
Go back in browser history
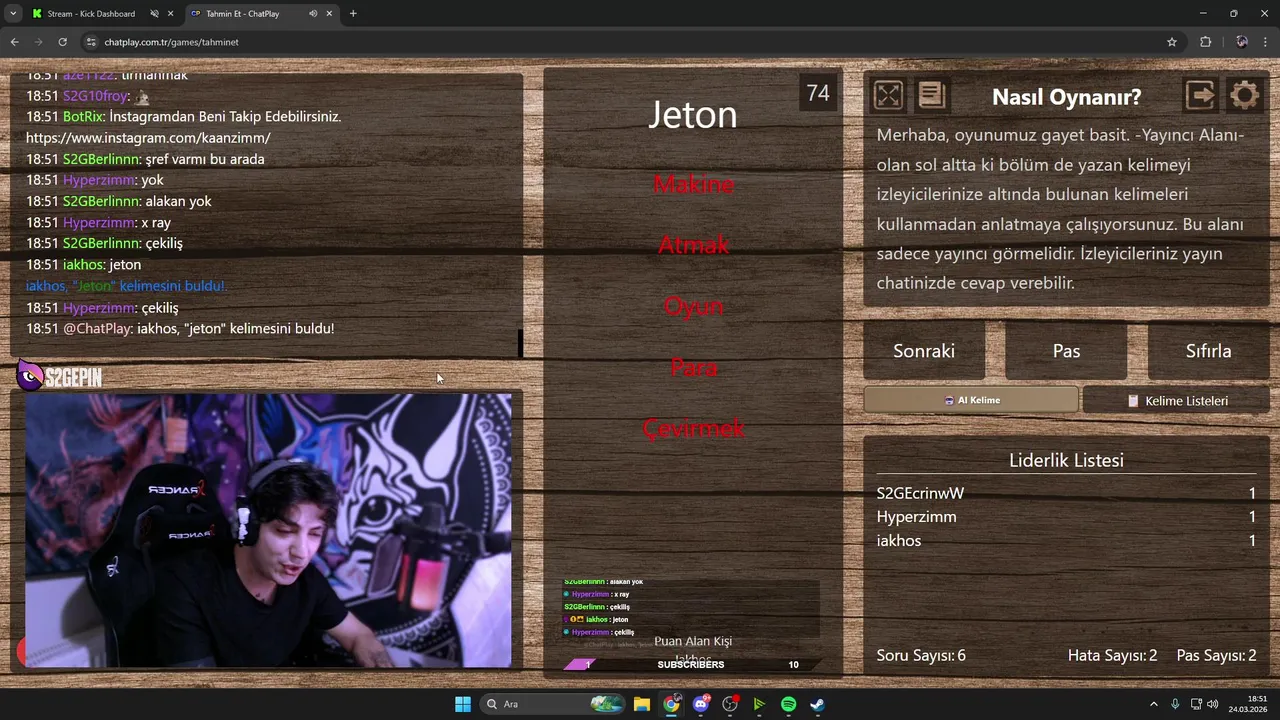tap(14, 42)
